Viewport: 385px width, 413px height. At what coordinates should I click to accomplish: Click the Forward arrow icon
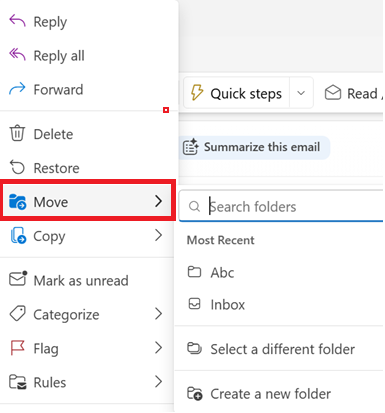[x=17, y=89]
